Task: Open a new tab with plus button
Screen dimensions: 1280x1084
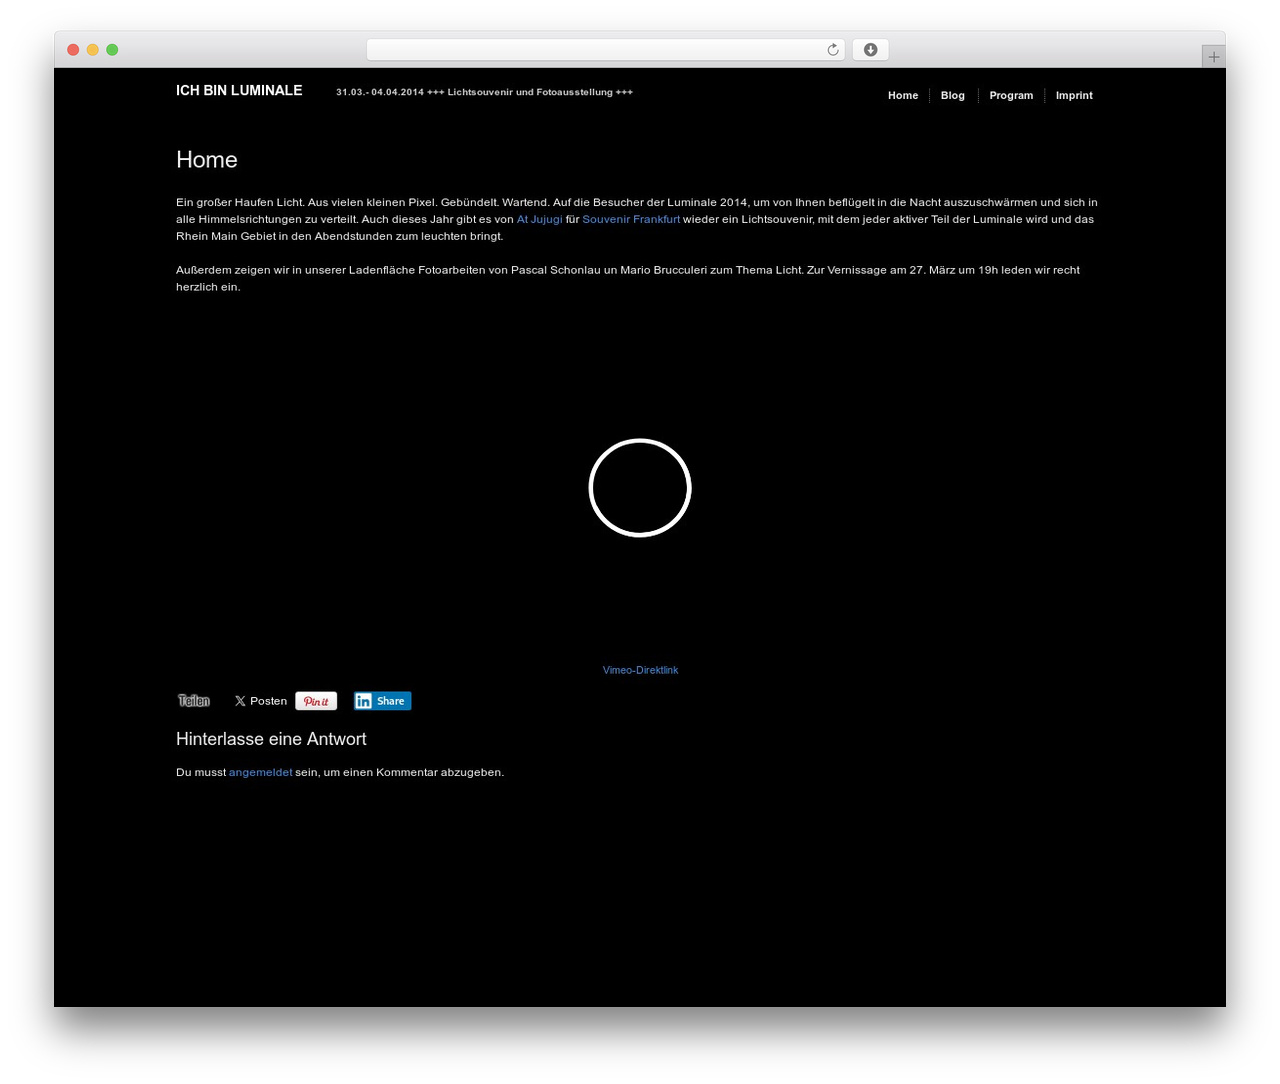Action: pyautogui.click(x=1213, y=57)
